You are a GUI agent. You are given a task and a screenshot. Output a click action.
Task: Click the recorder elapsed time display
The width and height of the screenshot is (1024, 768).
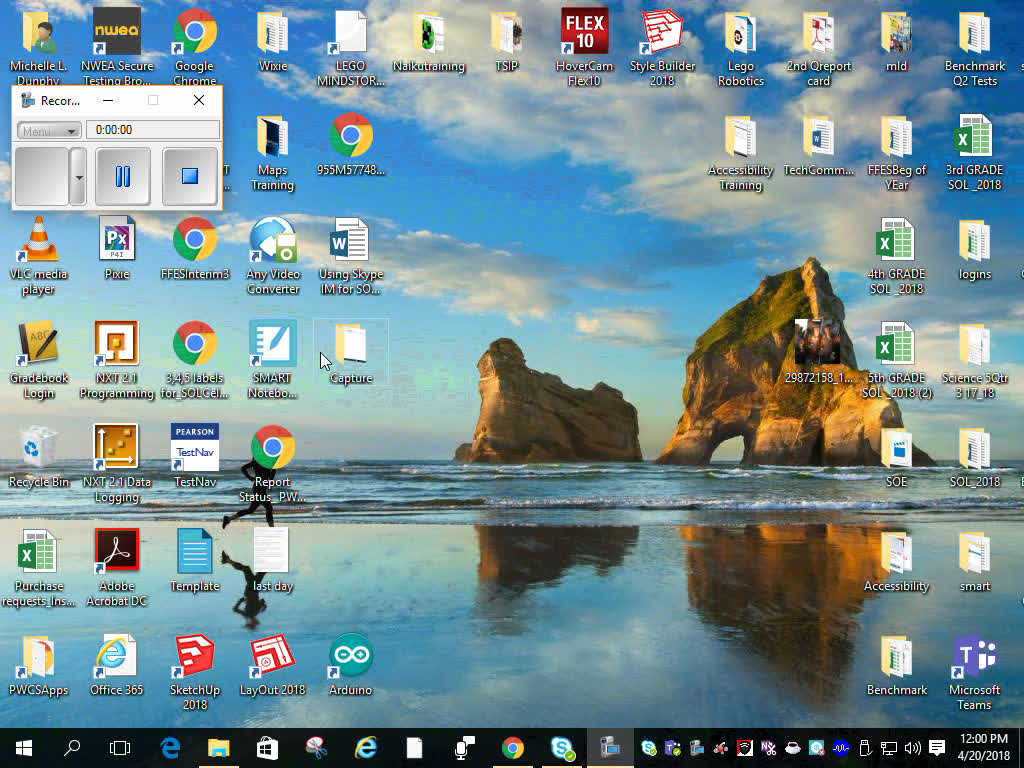point(152,130)
